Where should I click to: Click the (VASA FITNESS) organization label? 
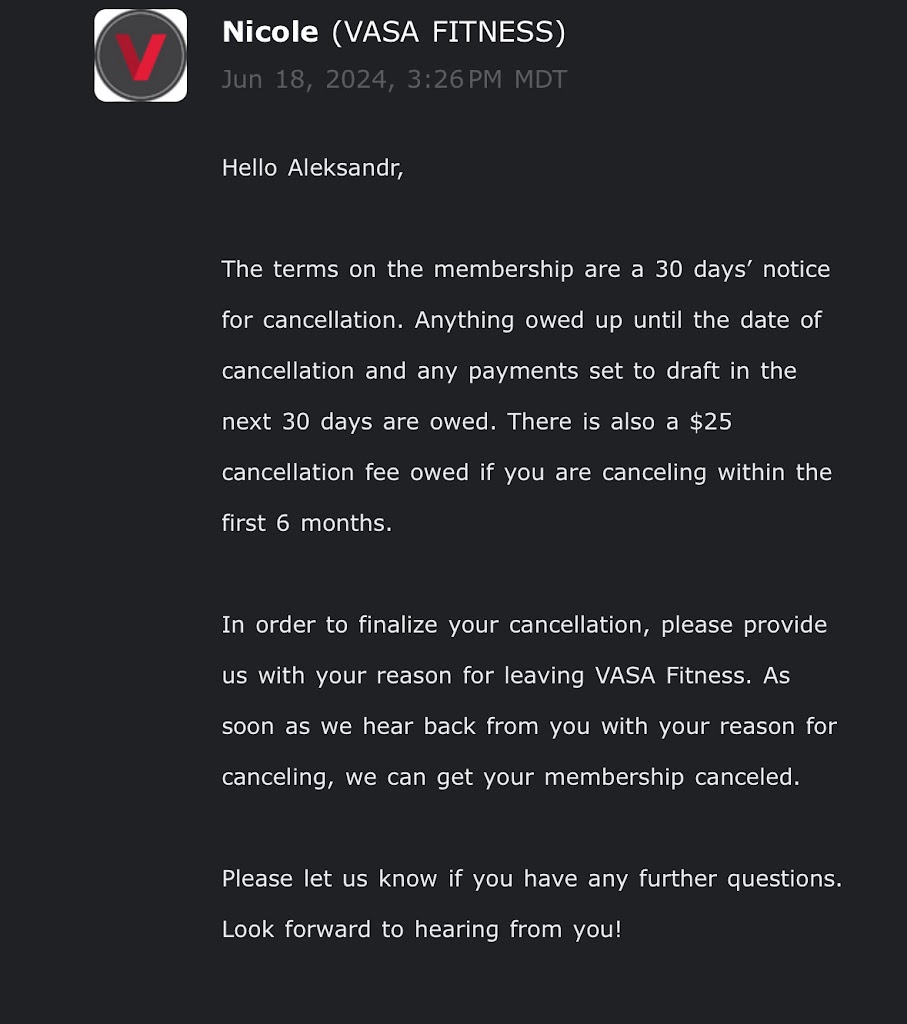pos(447,32)
